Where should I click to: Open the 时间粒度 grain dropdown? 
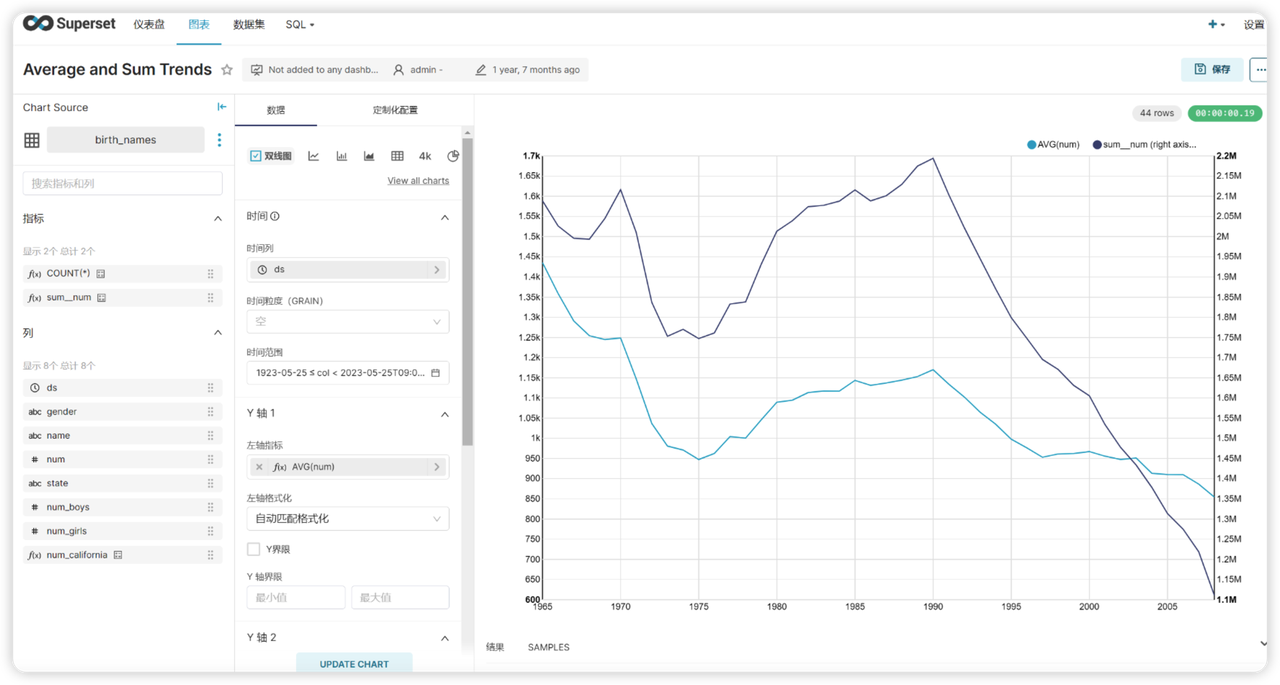coord(347,322)
